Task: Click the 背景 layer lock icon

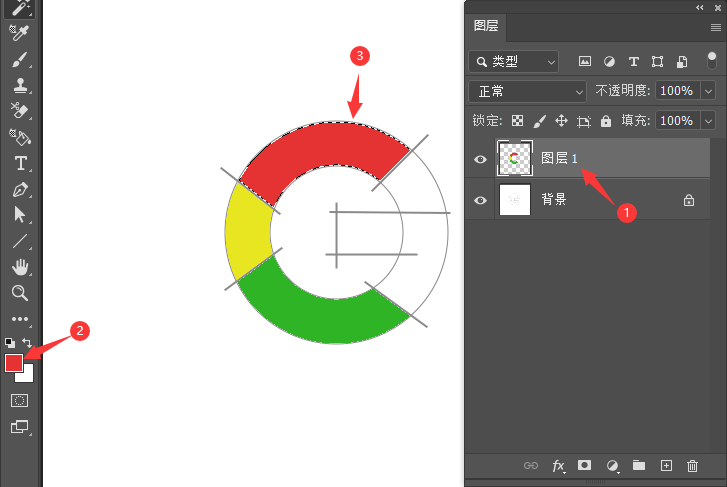Action: 689,200
